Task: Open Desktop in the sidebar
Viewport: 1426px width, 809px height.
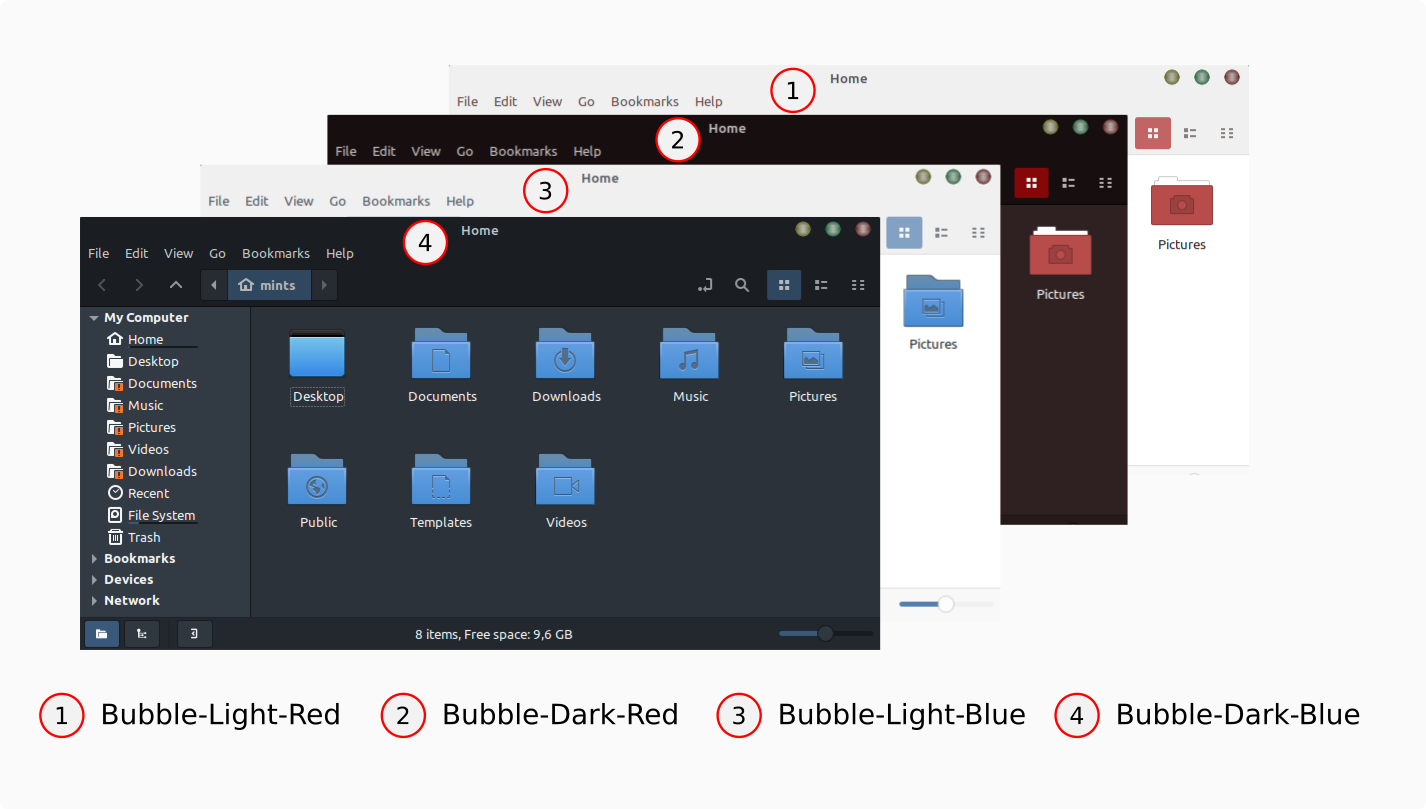Action: click(143, 361)
